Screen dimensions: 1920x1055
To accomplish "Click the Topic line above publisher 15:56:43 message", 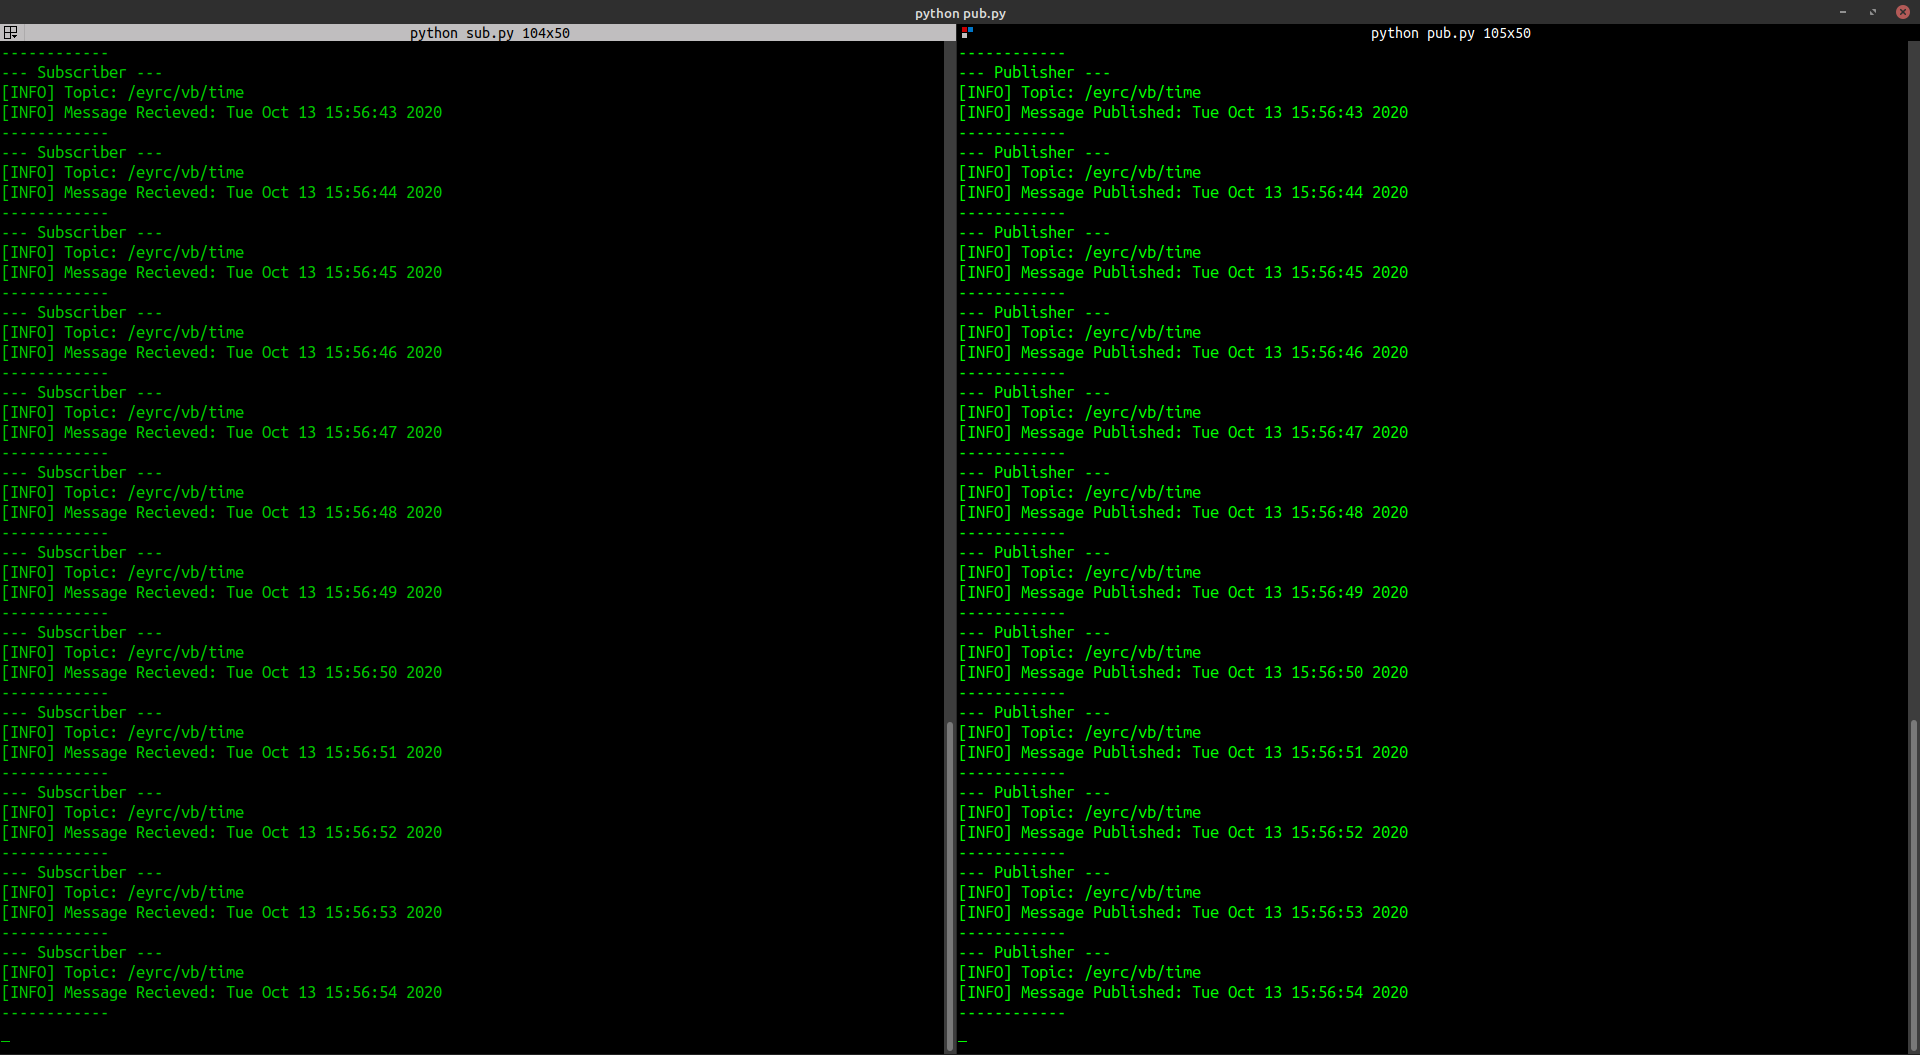I will pyautogui.click(x=1080, y=93).
